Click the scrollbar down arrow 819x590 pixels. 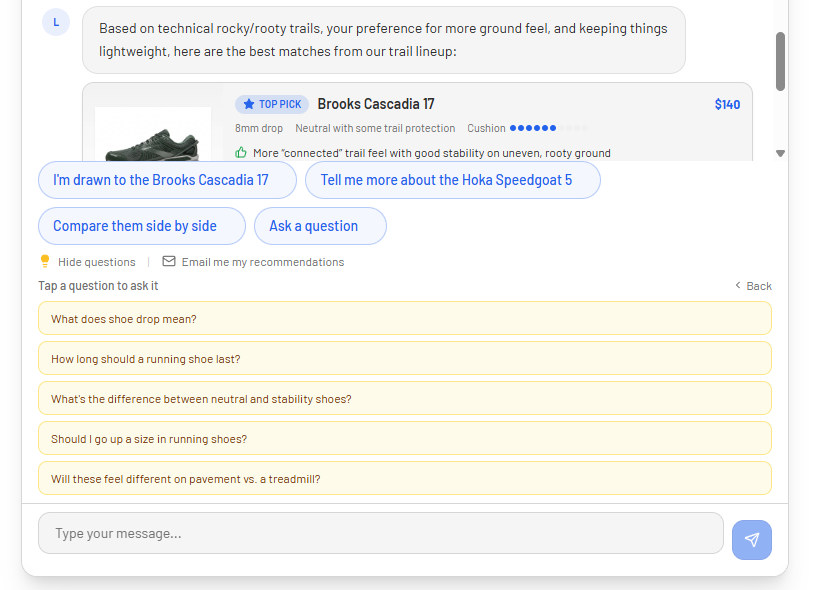781,154
